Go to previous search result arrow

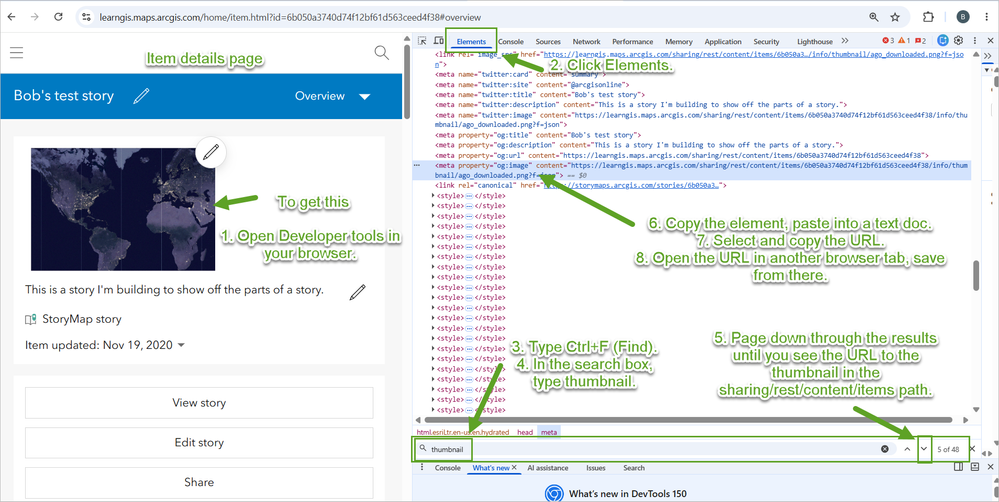907,449
